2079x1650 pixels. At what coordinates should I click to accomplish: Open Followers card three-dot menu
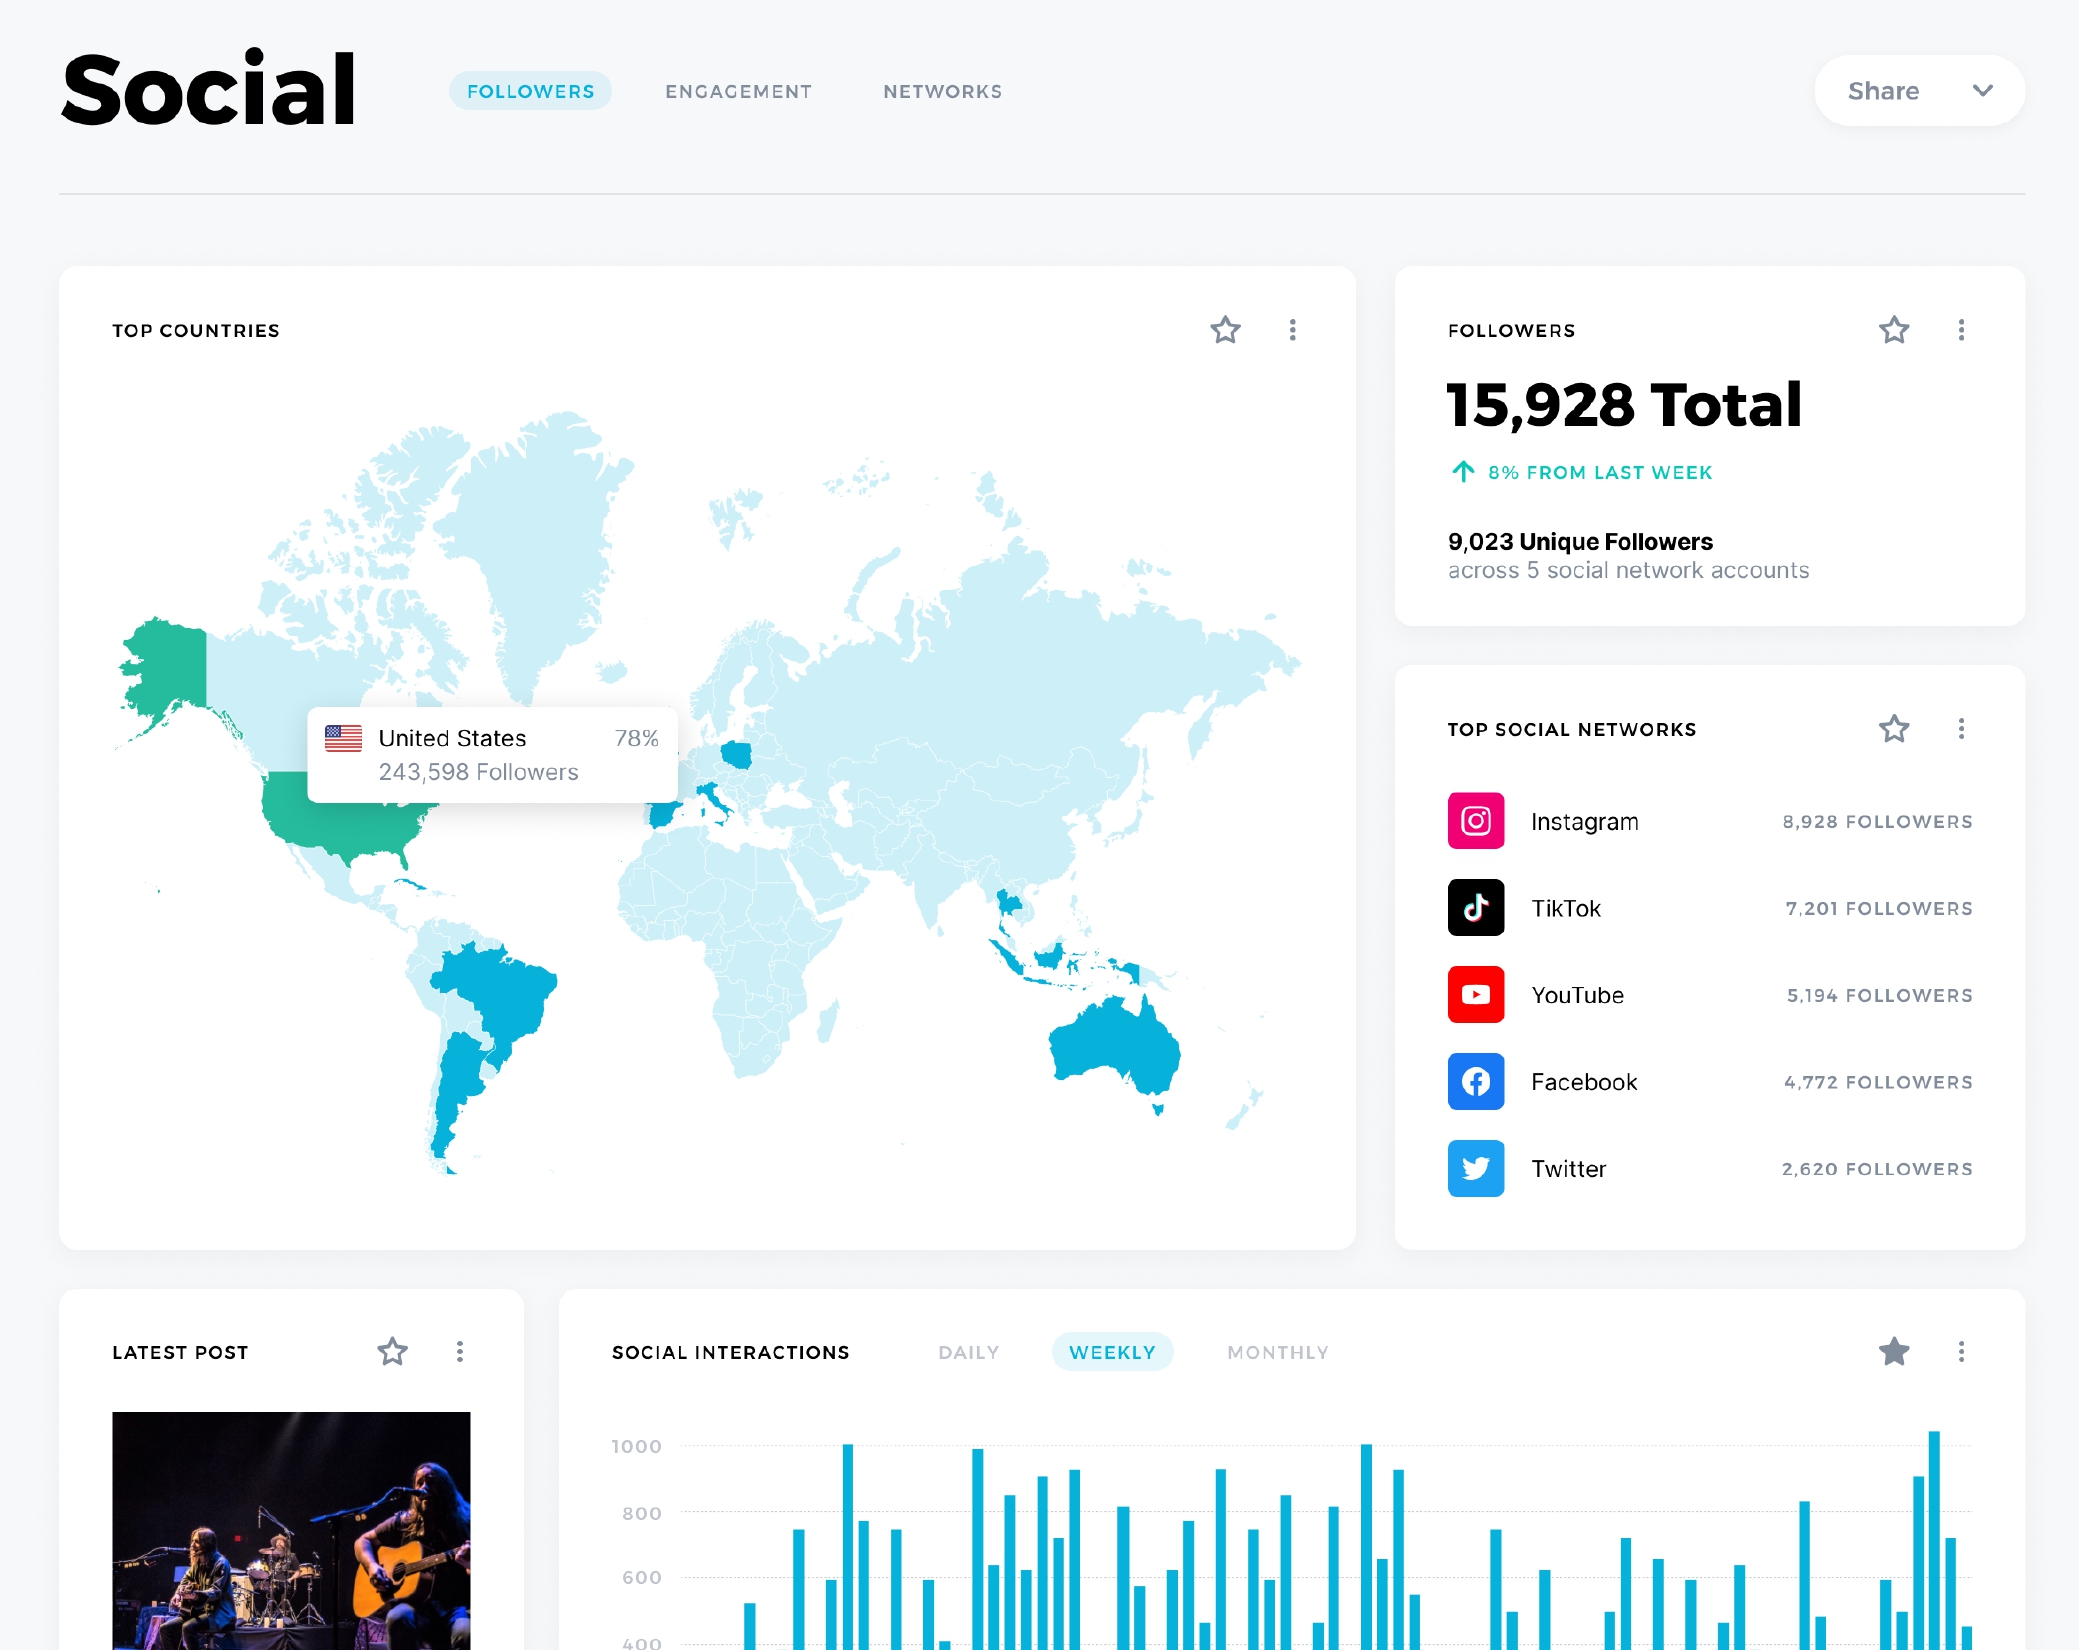click(x=1960, y=330)
